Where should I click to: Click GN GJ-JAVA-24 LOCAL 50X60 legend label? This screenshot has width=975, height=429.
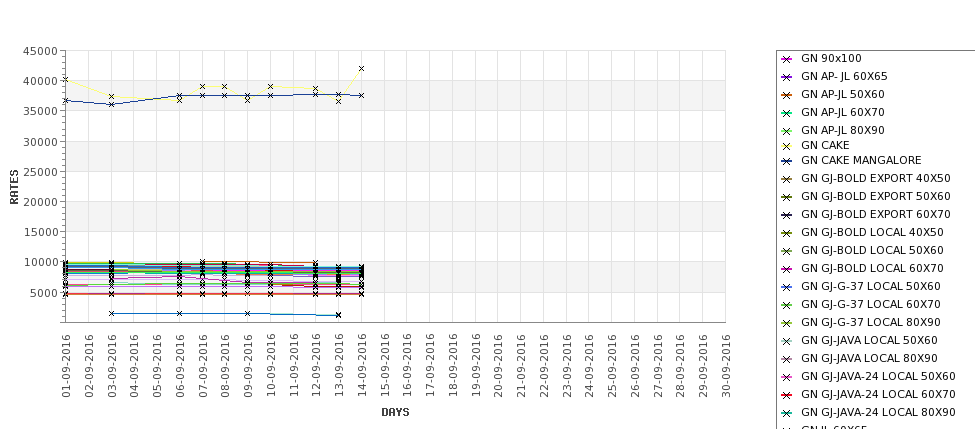[x=878, y=377]
